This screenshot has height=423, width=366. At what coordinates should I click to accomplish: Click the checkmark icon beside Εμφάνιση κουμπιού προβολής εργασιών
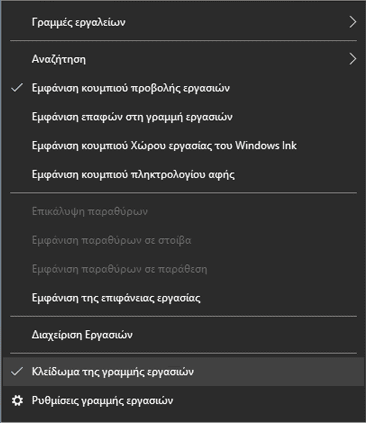click(x=17, y=88)
